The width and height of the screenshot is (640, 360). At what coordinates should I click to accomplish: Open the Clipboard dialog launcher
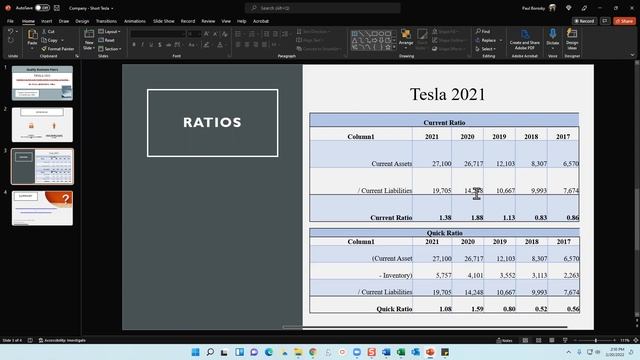pos(77,56)
